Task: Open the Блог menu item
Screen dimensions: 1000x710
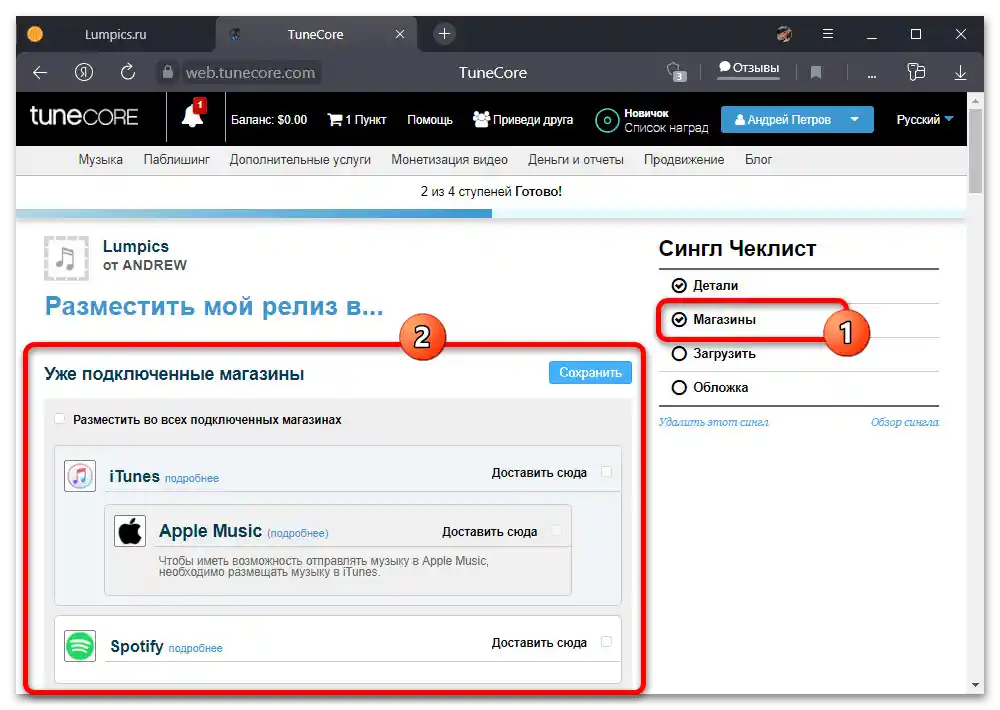Action: click(x=758, y=159)
